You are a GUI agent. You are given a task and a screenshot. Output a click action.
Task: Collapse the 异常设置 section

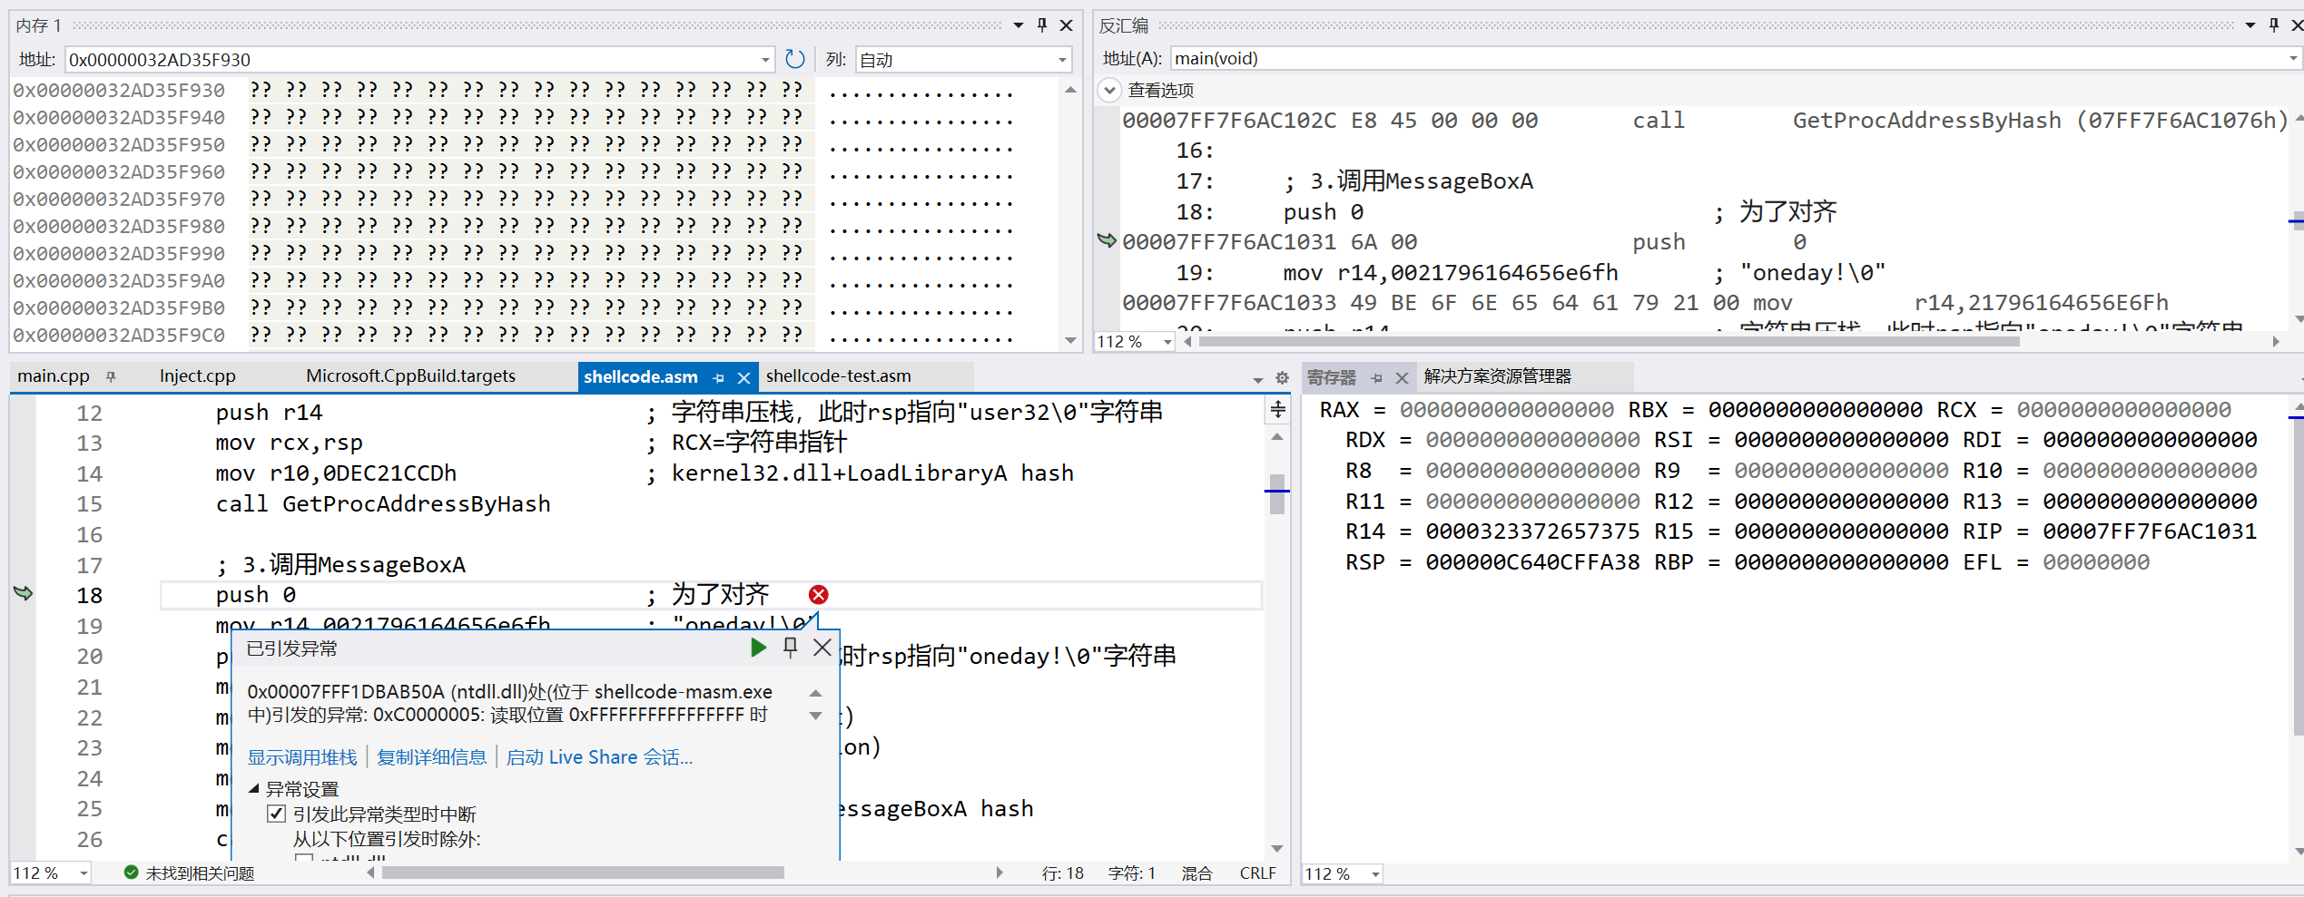click(254, 789)
